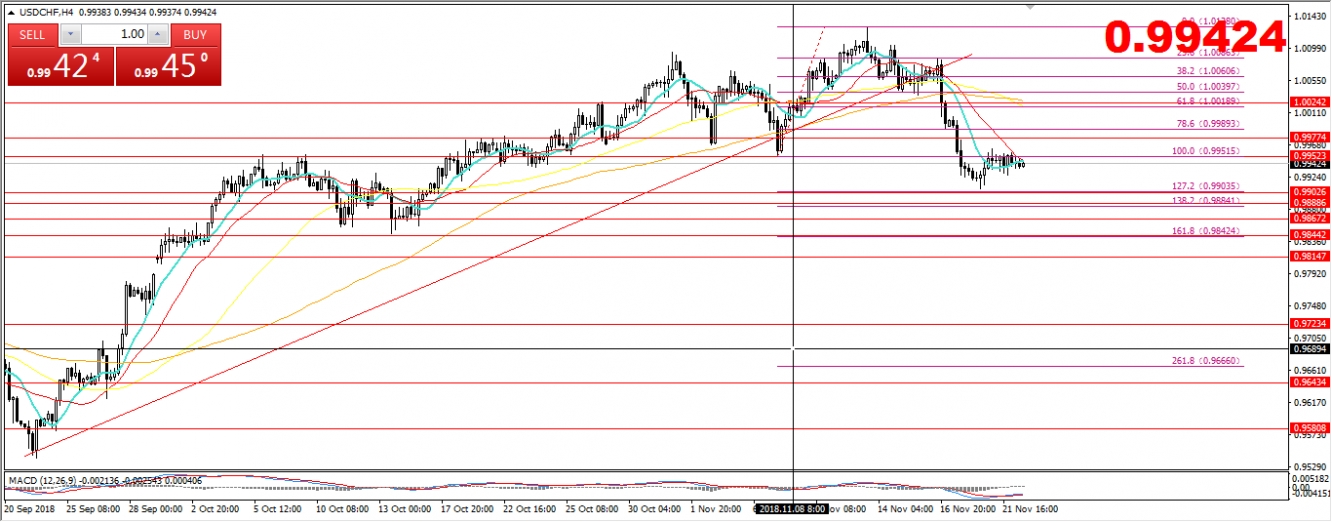Click the sell price 0.99 42 tile

pos(60,67)
